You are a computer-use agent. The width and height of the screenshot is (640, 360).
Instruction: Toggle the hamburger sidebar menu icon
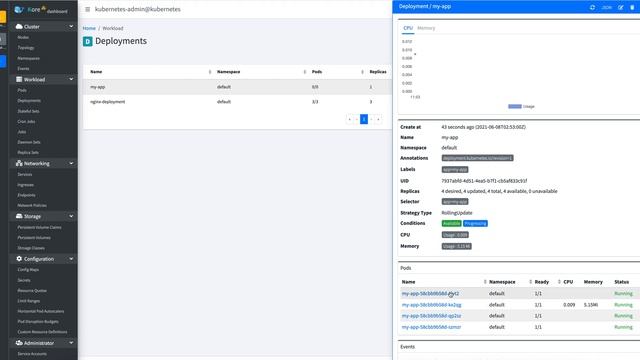(x=87, y=9)
